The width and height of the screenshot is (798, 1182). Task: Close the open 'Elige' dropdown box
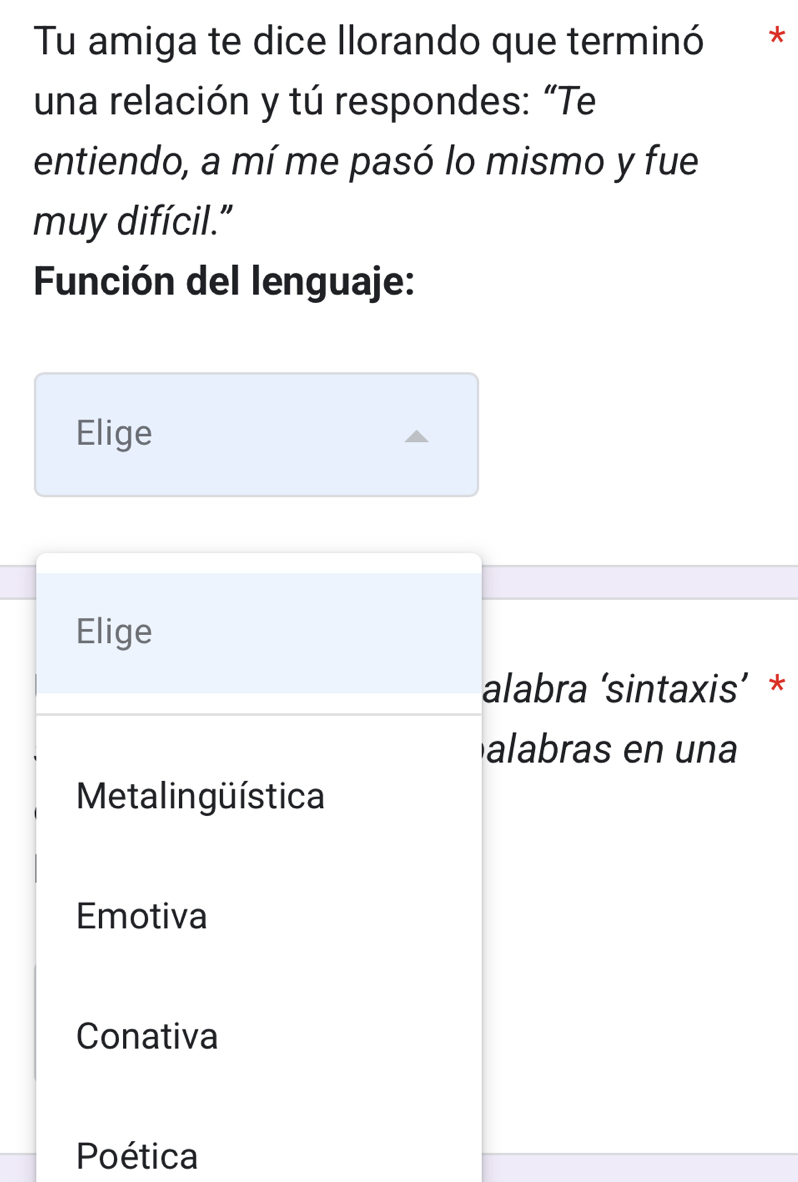tap(256, 434)
